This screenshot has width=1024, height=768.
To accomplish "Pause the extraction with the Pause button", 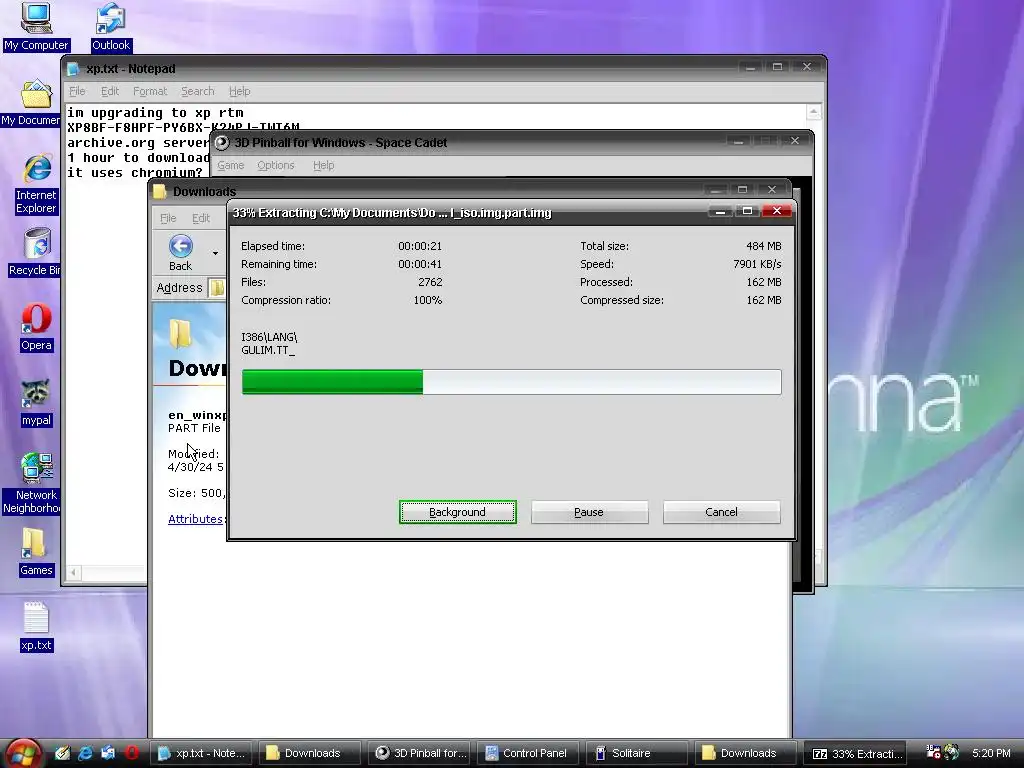I will 589,512.
